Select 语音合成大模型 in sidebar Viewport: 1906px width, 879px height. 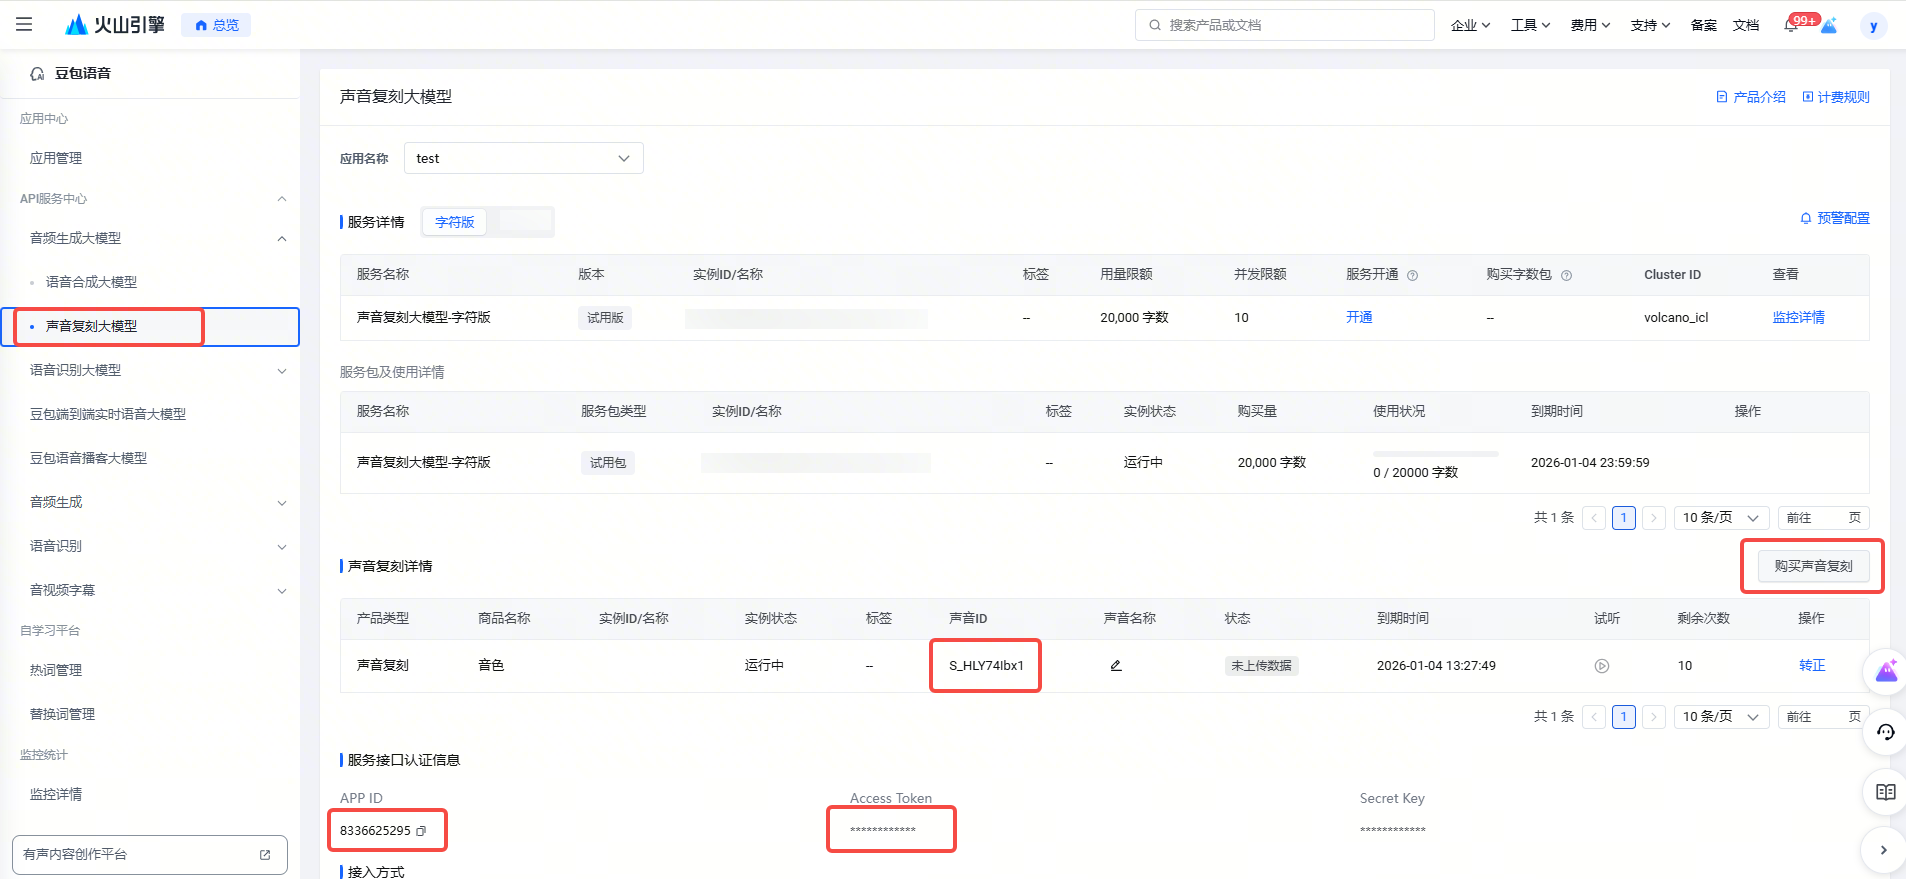tap(91, 283)
